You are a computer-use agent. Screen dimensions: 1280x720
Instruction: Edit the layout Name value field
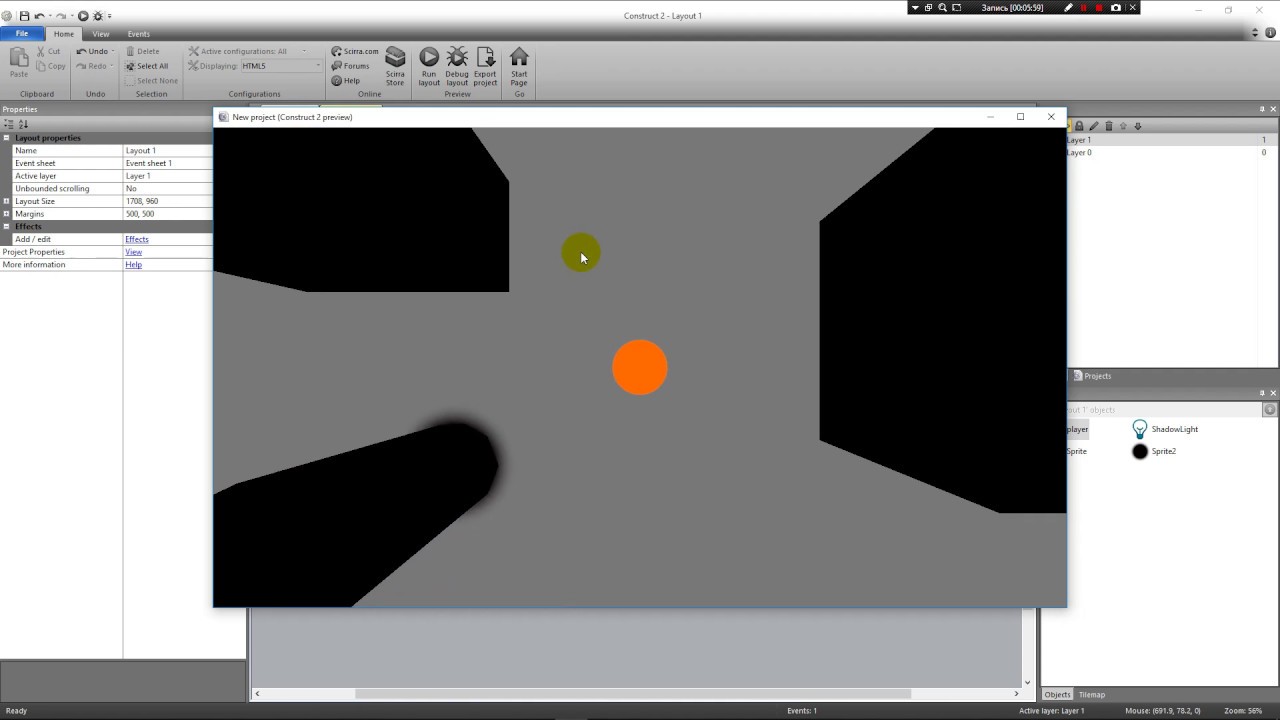point(168,151)
